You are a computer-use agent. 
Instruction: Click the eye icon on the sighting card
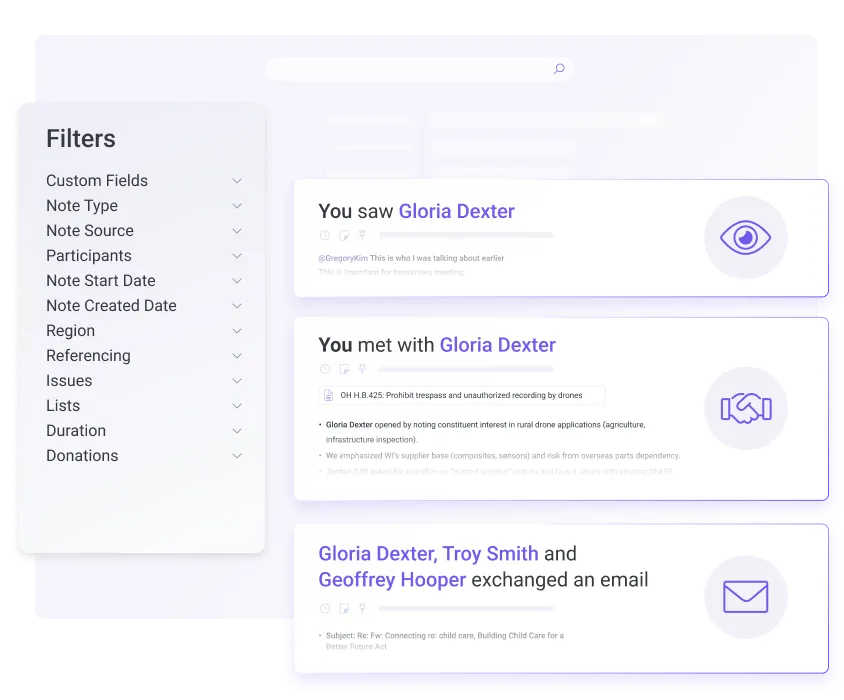click(745, 237)
